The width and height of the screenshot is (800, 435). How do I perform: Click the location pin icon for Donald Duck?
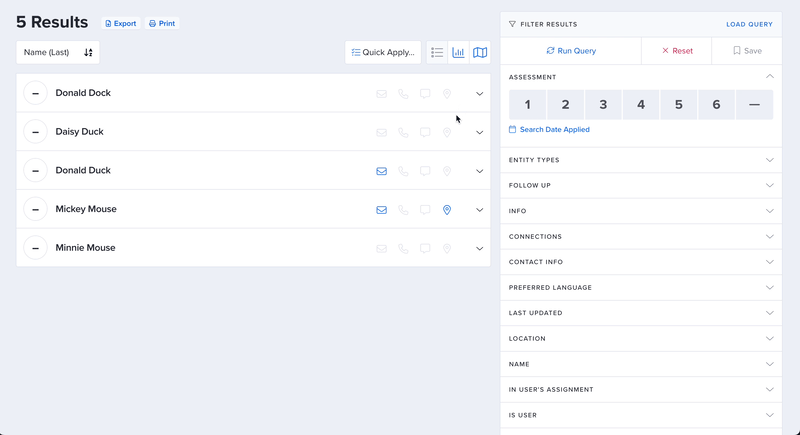pos(447,171)
